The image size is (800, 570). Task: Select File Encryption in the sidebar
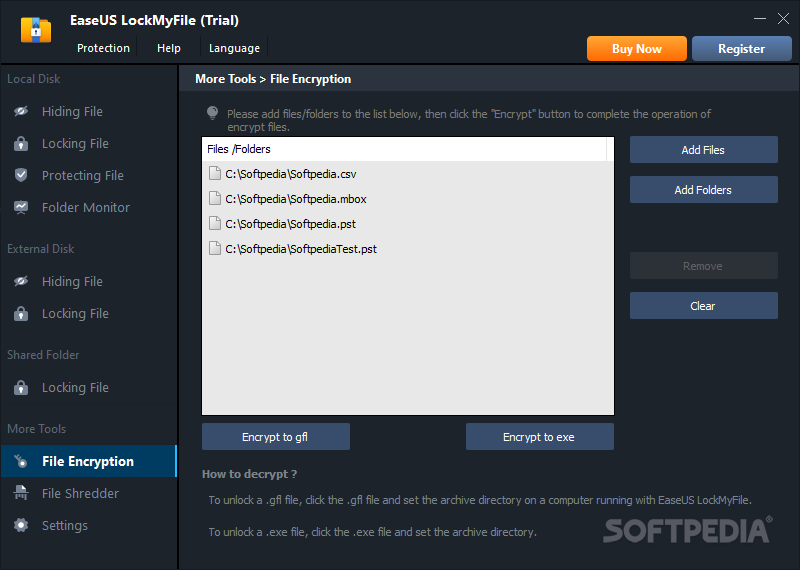89,461
